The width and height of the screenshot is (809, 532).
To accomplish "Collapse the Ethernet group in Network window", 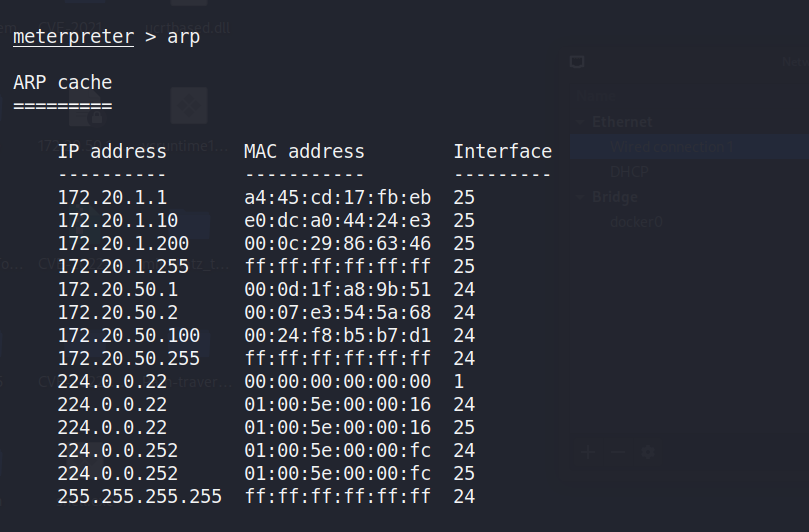I will 580,122.
